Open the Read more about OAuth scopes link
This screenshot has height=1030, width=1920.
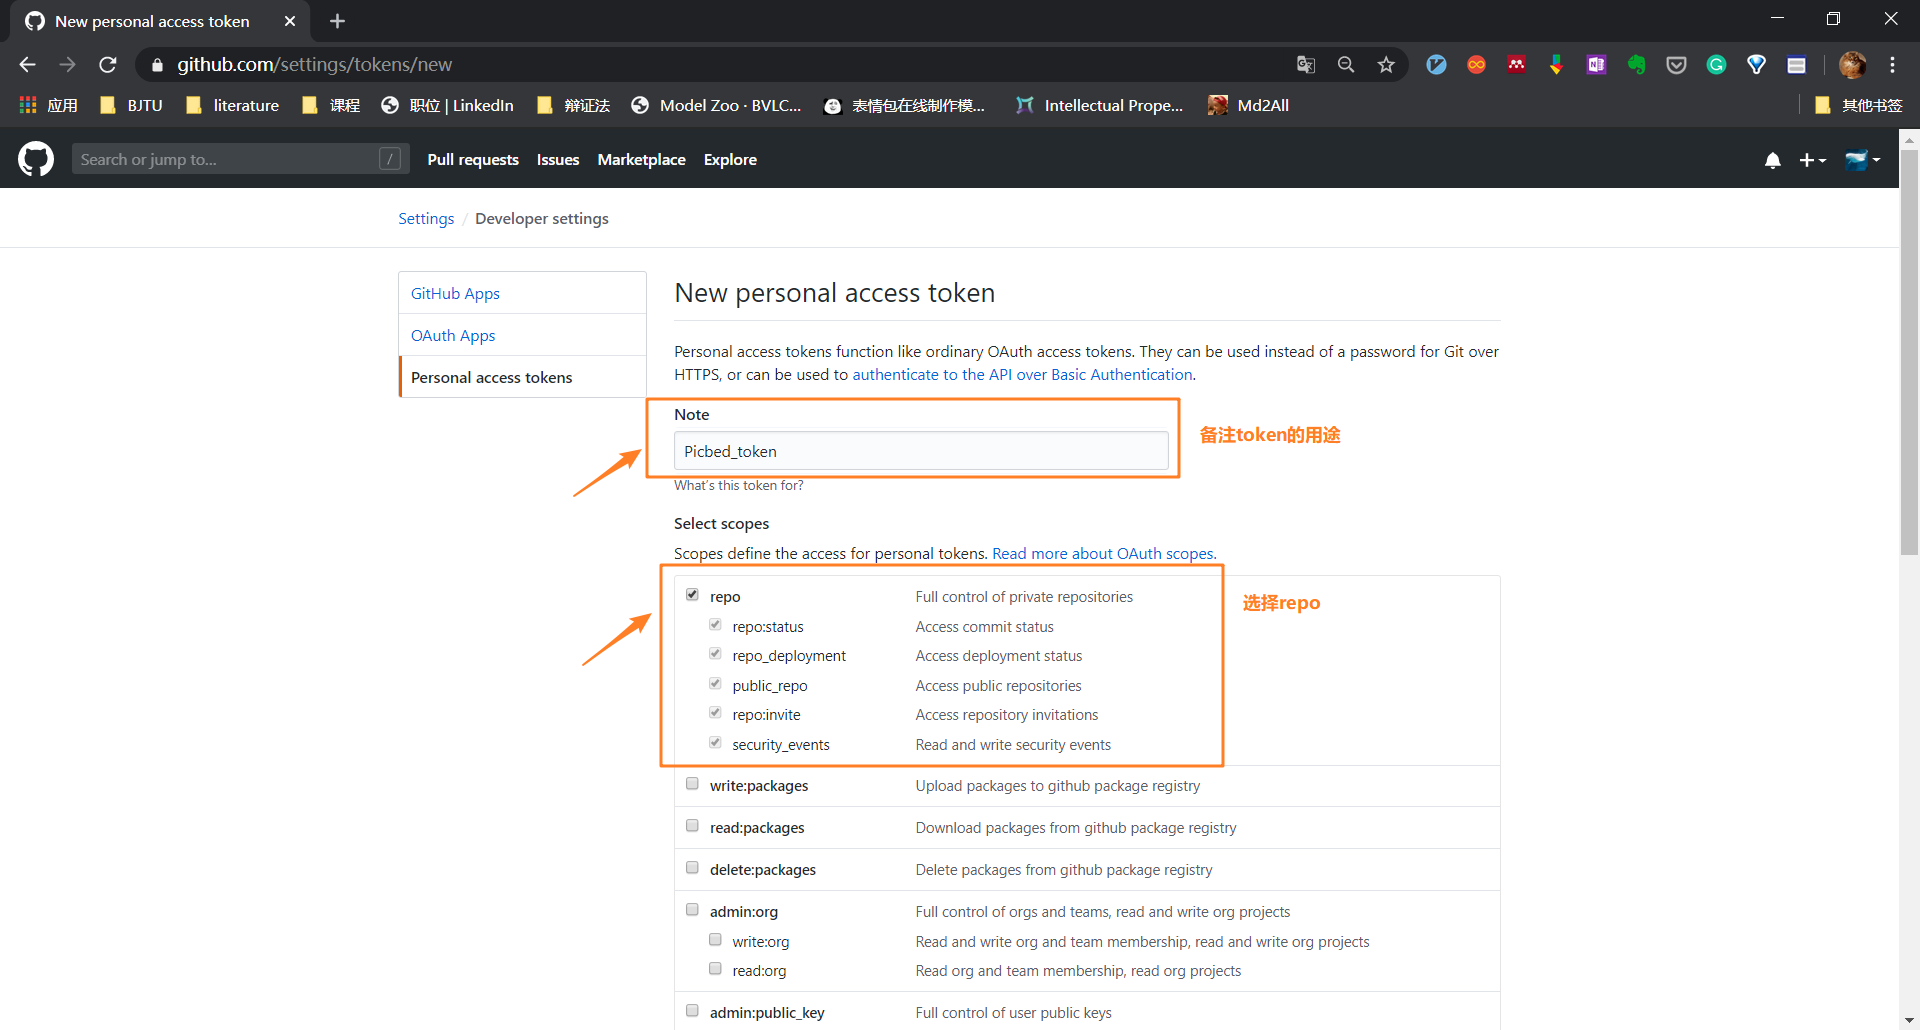[1104, 554]
